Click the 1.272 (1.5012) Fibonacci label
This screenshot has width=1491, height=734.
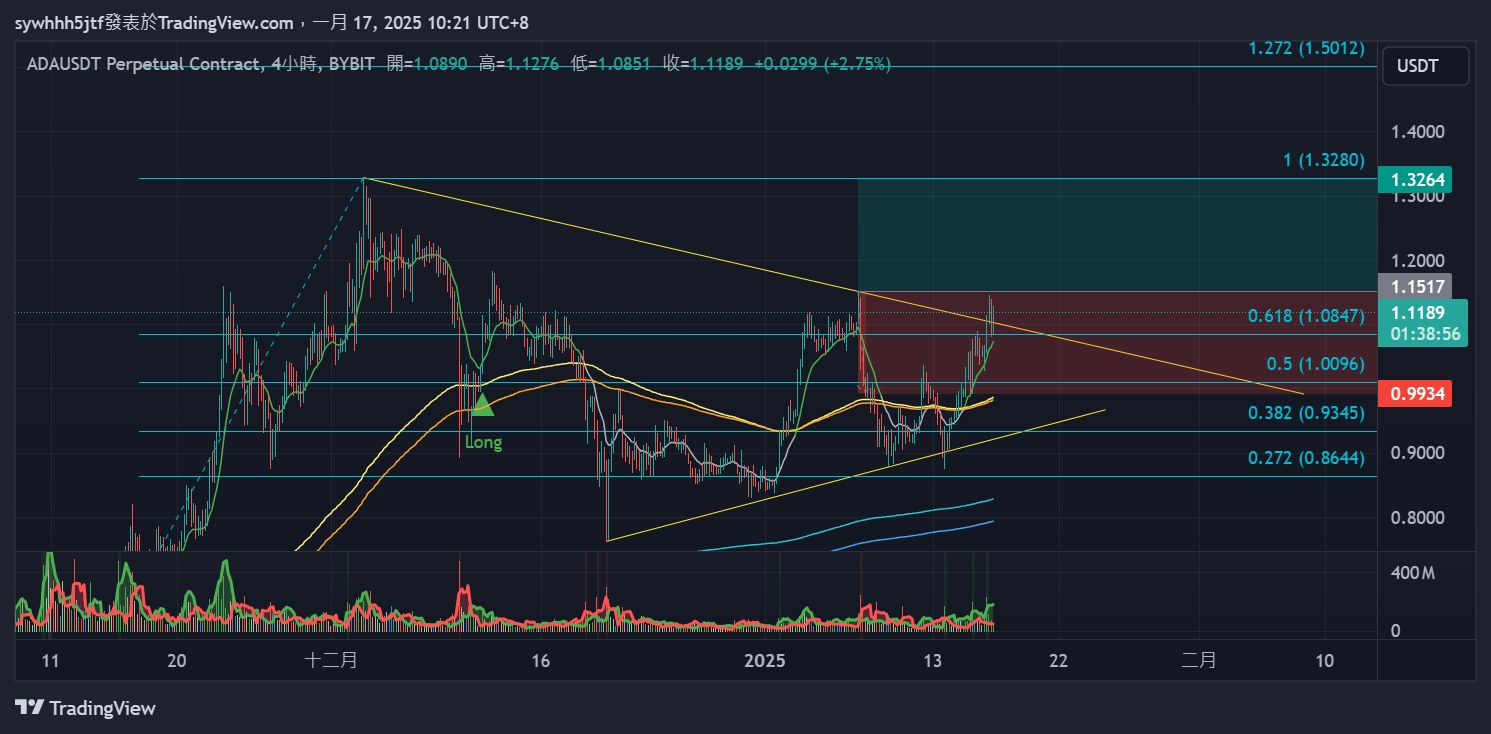[1307, 48]
